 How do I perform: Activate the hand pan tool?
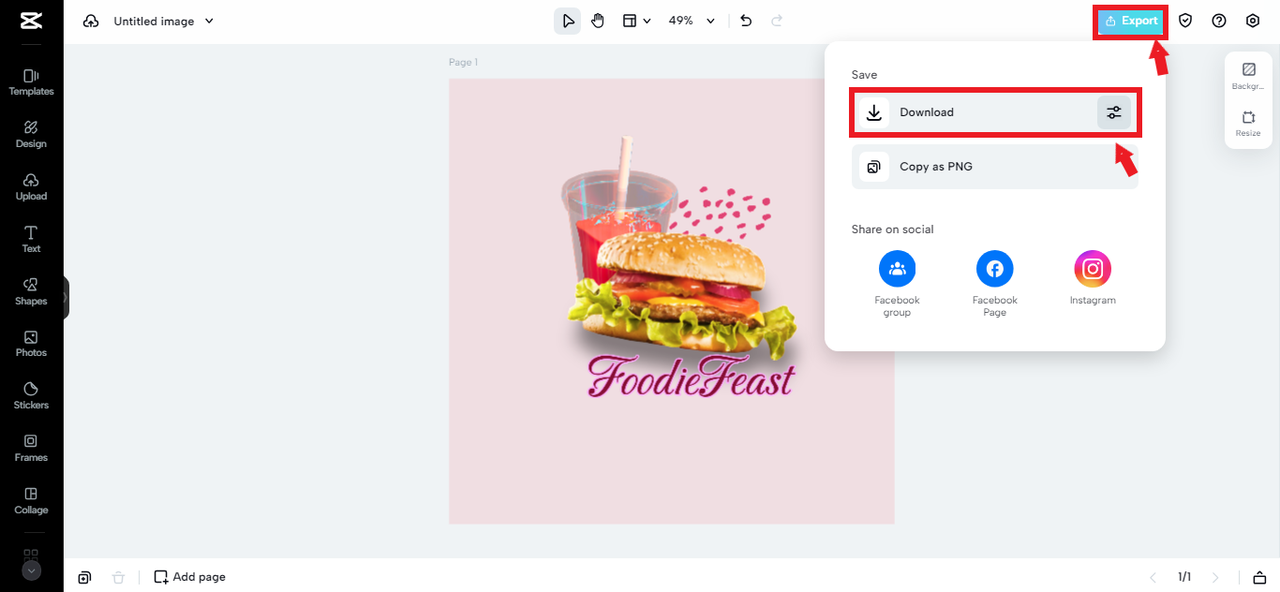pyautogui.click(x=598, y=21)
